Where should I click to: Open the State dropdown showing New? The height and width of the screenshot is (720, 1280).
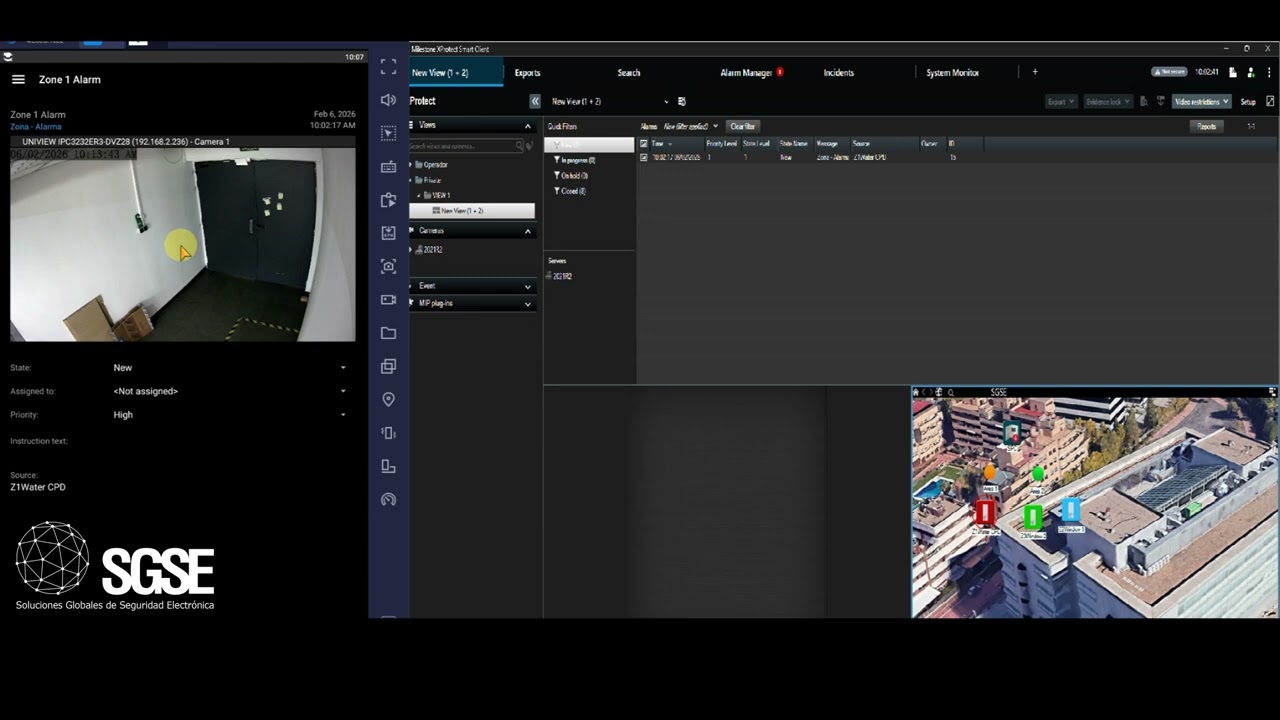click(230, 368)
